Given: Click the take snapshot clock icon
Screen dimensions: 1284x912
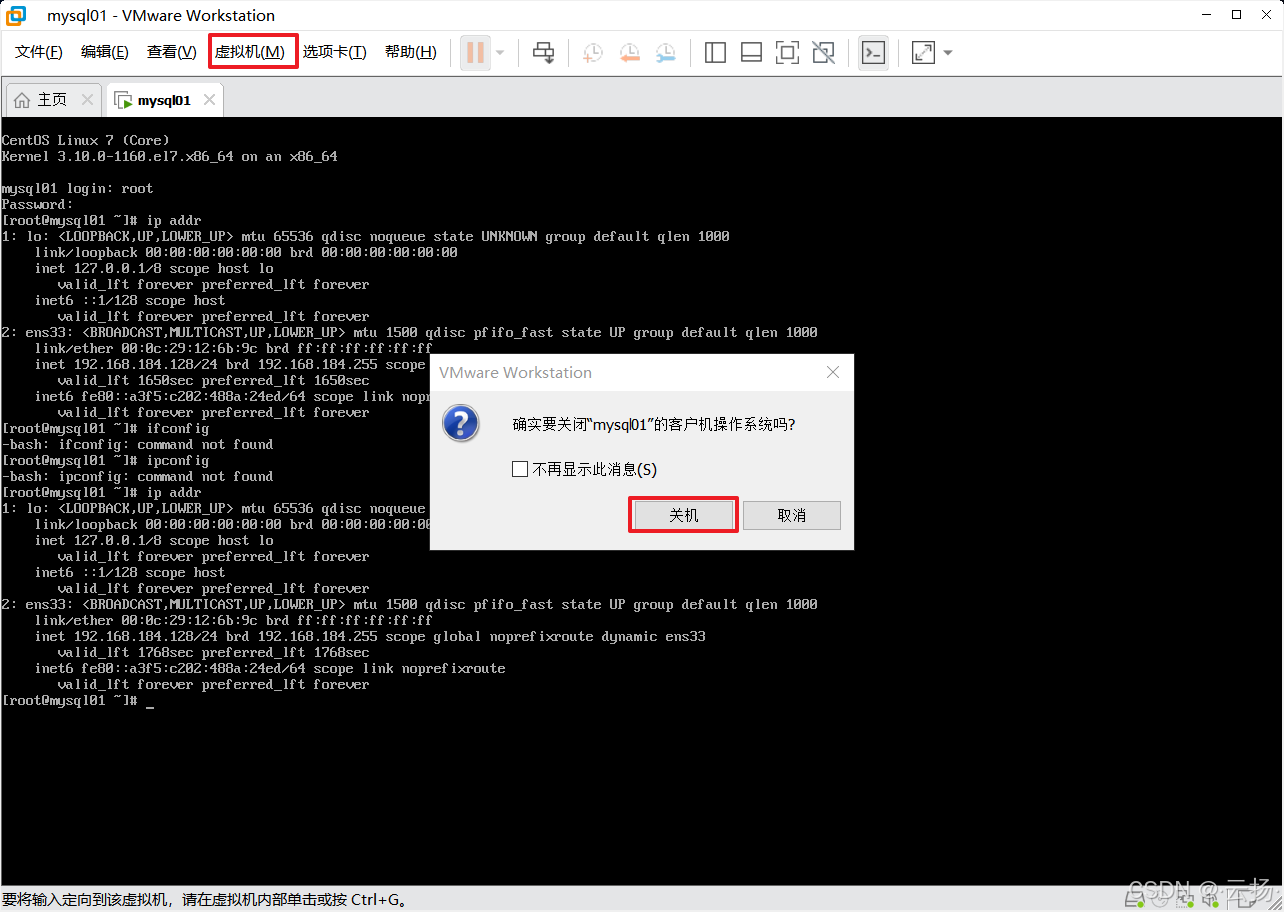Looking at the screenshot, I should (x=593, y=52).
